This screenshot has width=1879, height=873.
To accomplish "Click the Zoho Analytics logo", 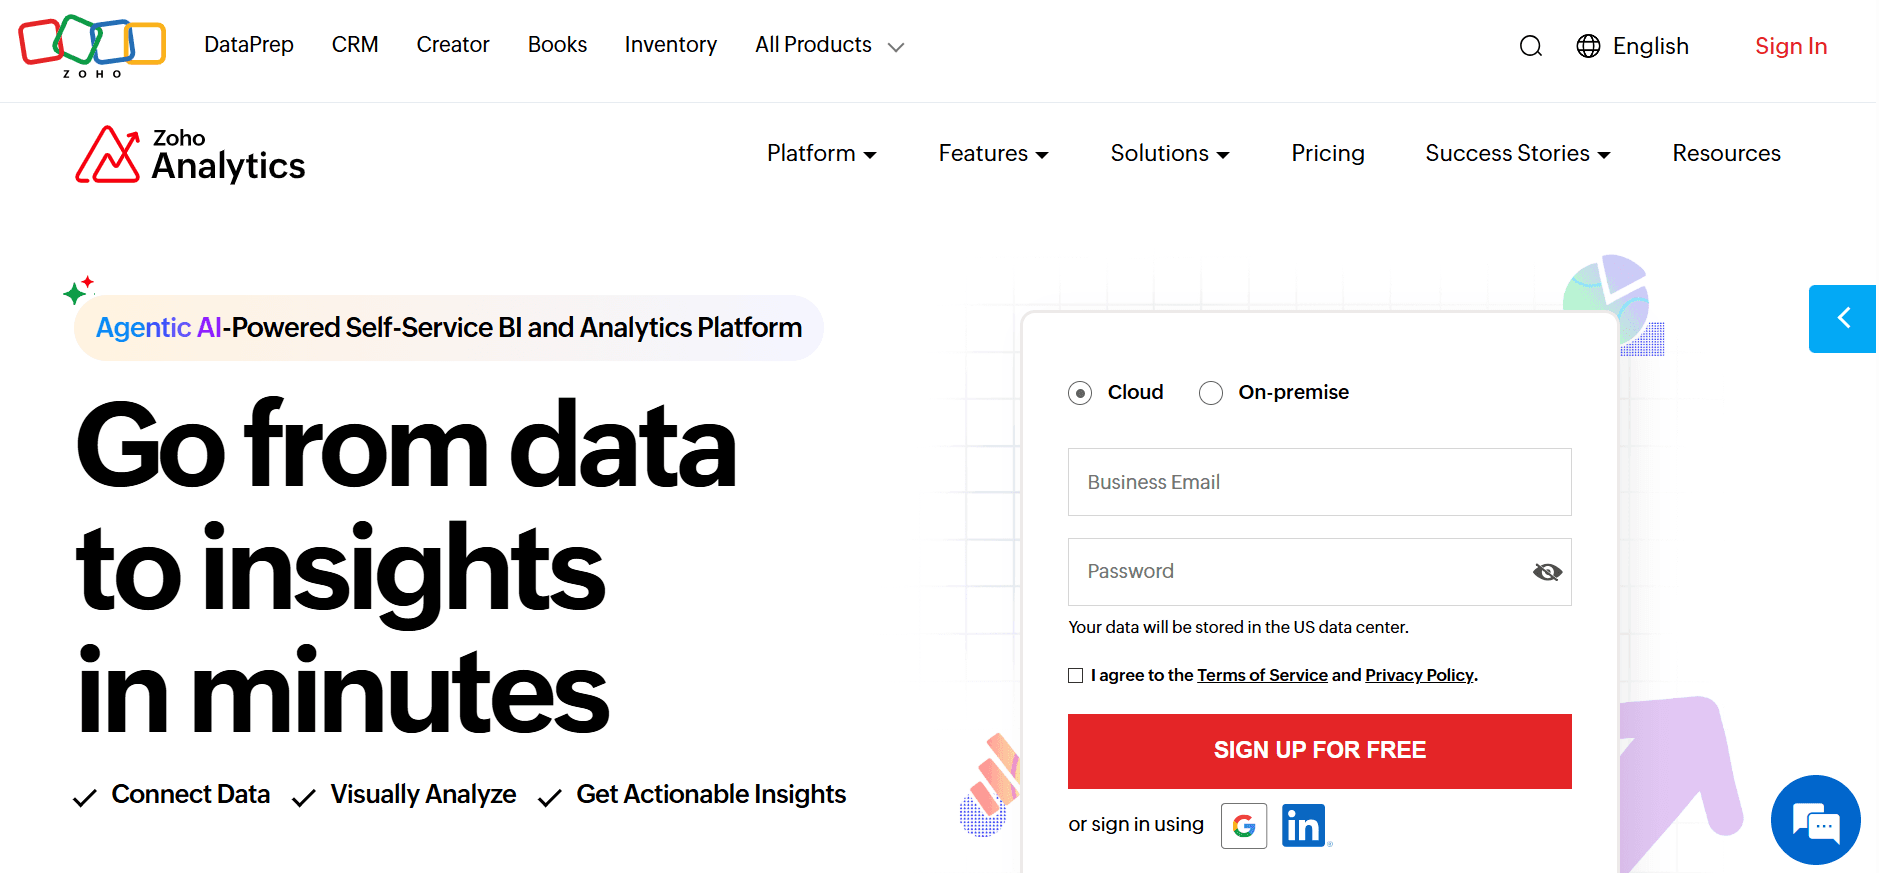I will coord(189,153).
